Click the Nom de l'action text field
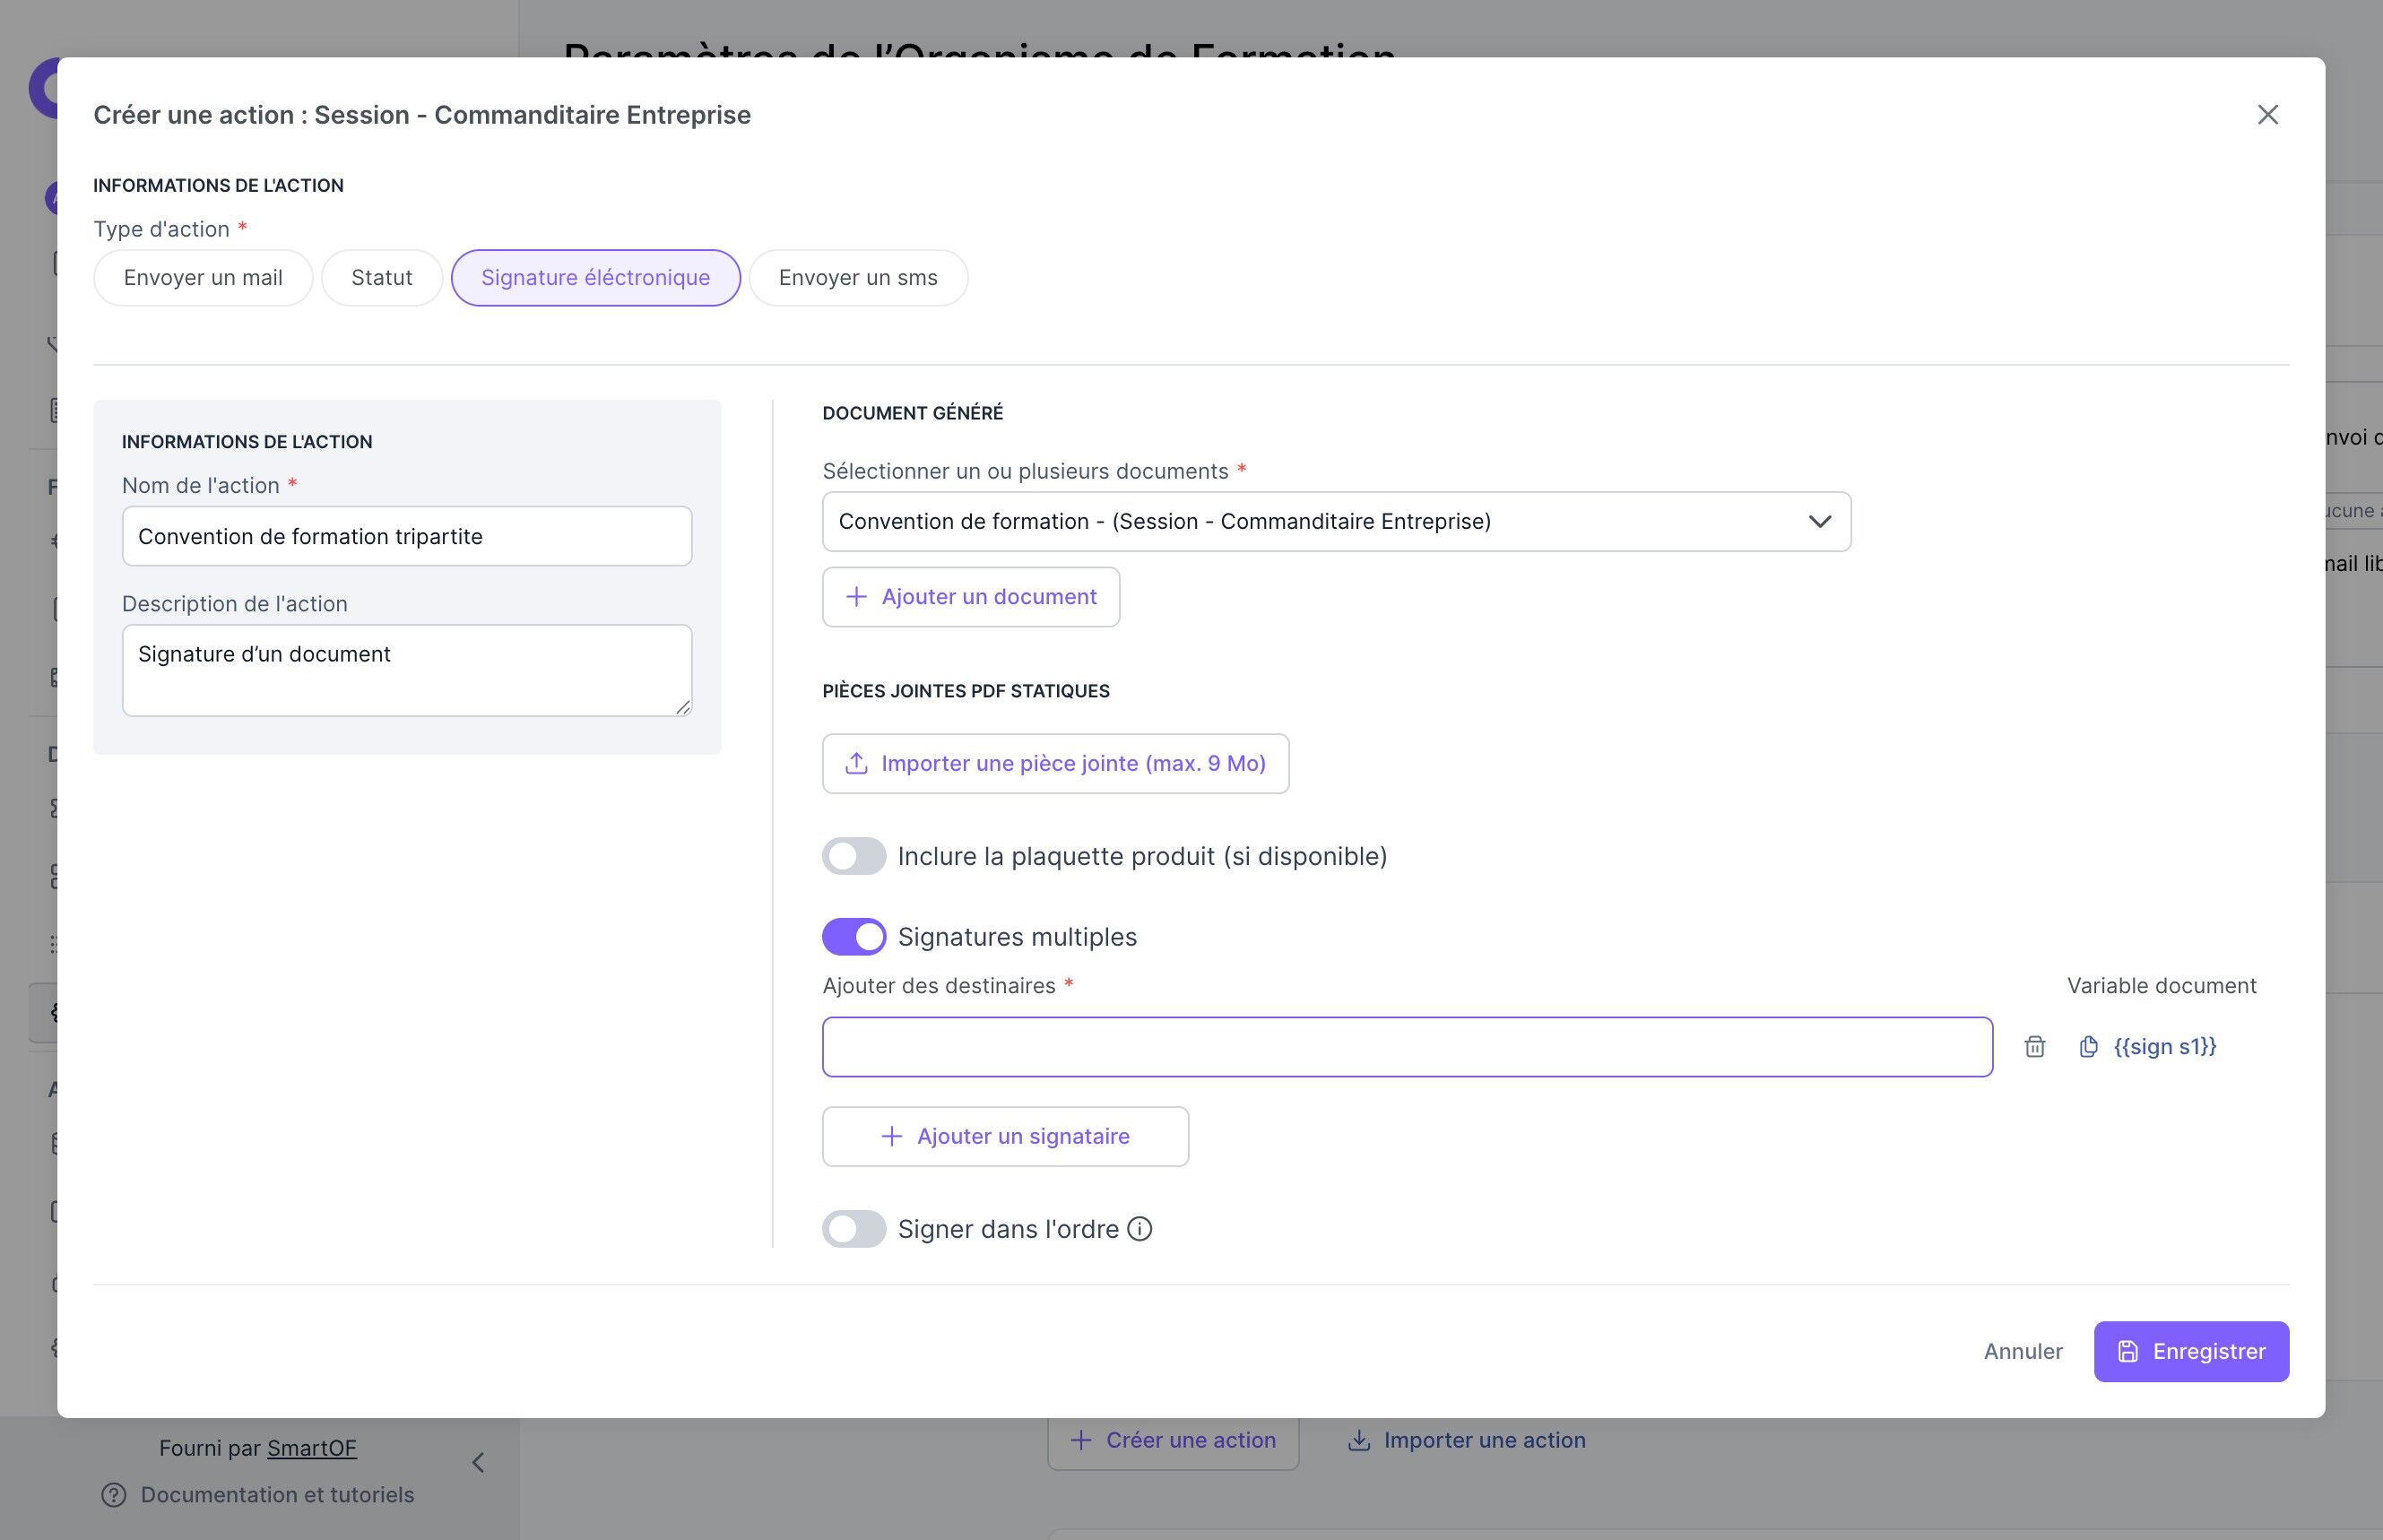2383x1540 pixels. click(406, 537)
